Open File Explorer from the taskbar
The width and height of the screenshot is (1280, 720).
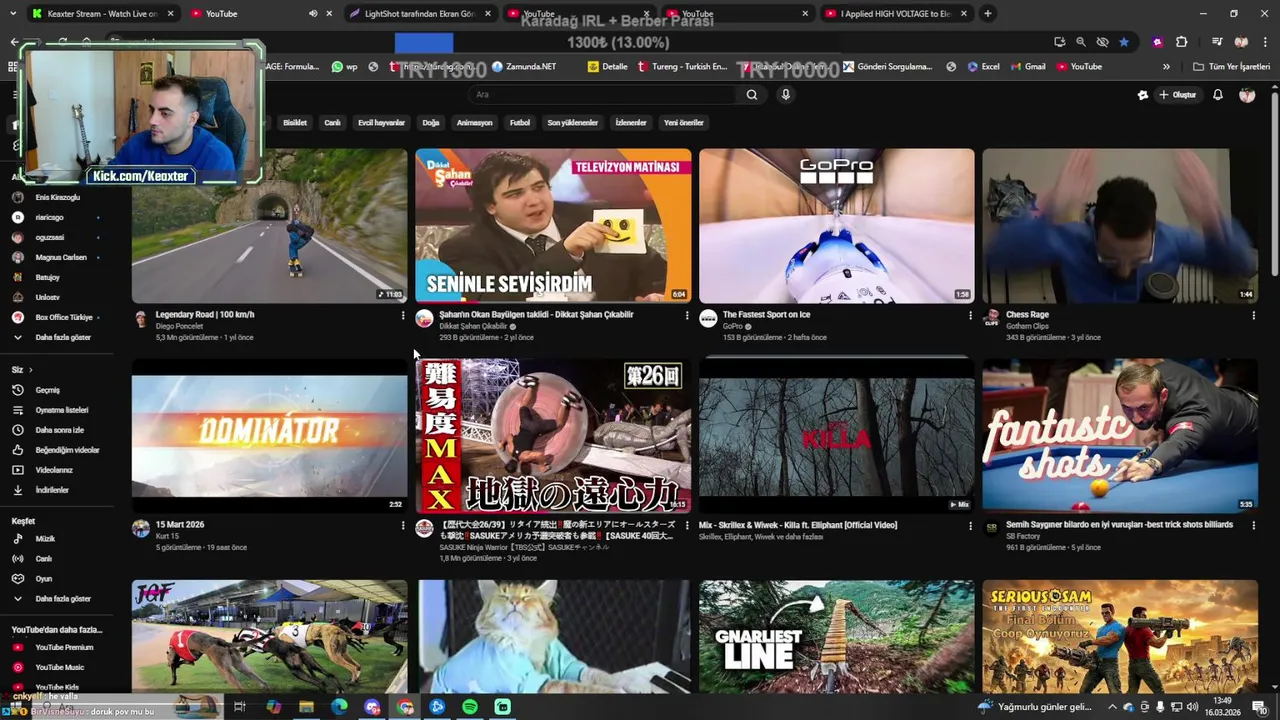[x=306, y=707]
